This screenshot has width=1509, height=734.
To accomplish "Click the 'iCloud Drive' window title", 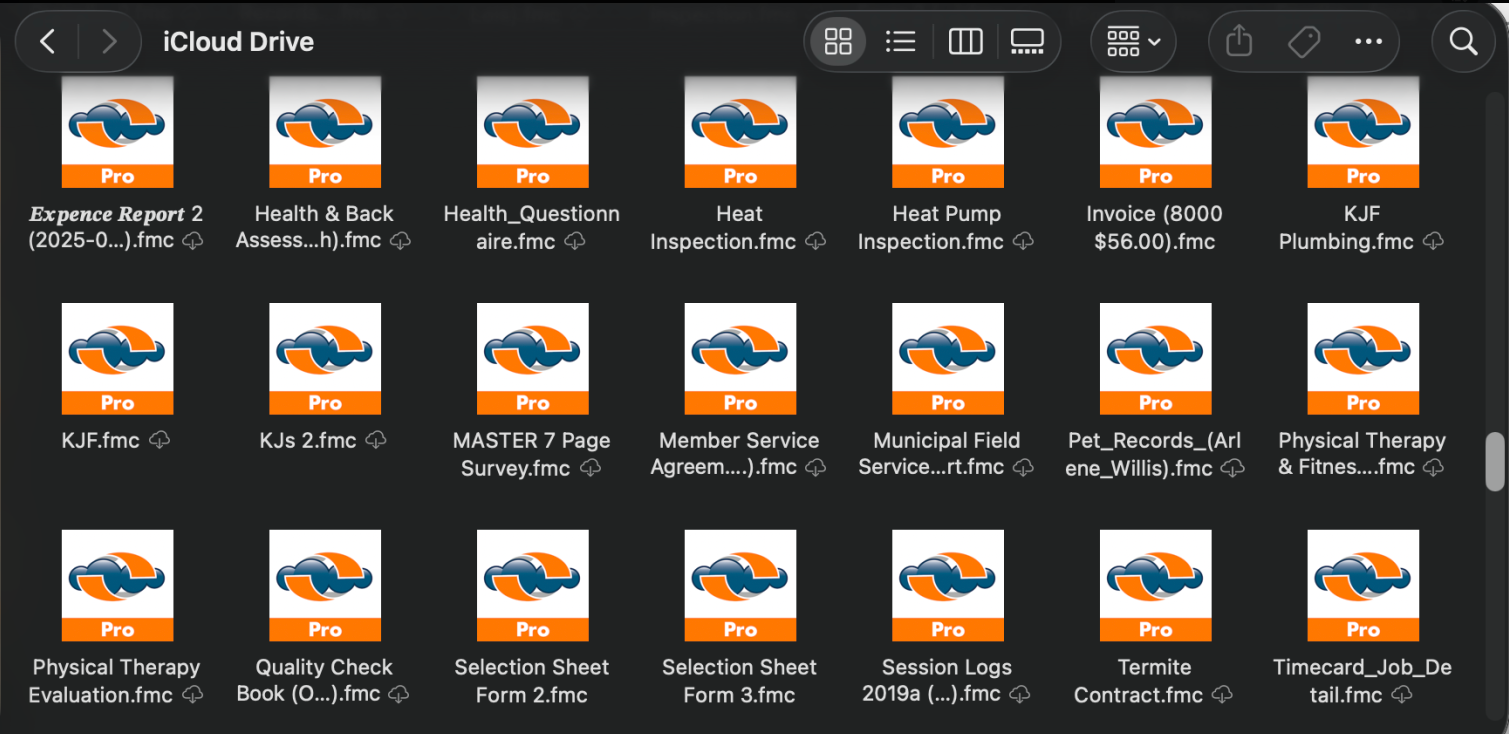I will click(238, 42).
